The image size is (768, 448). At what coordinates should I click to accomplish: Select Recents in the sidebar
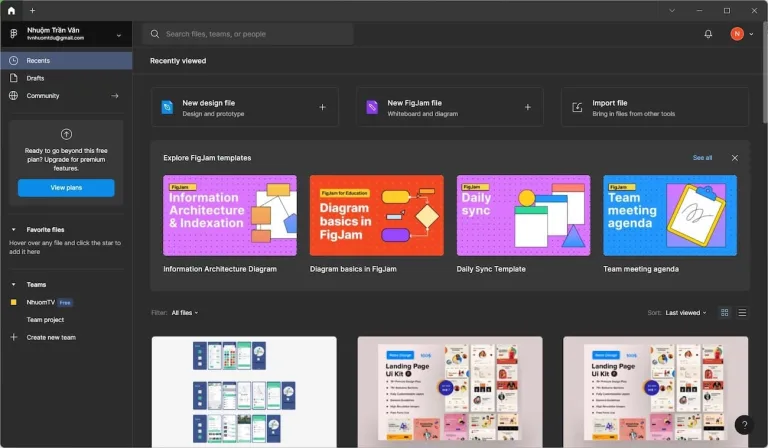point(38,61)
